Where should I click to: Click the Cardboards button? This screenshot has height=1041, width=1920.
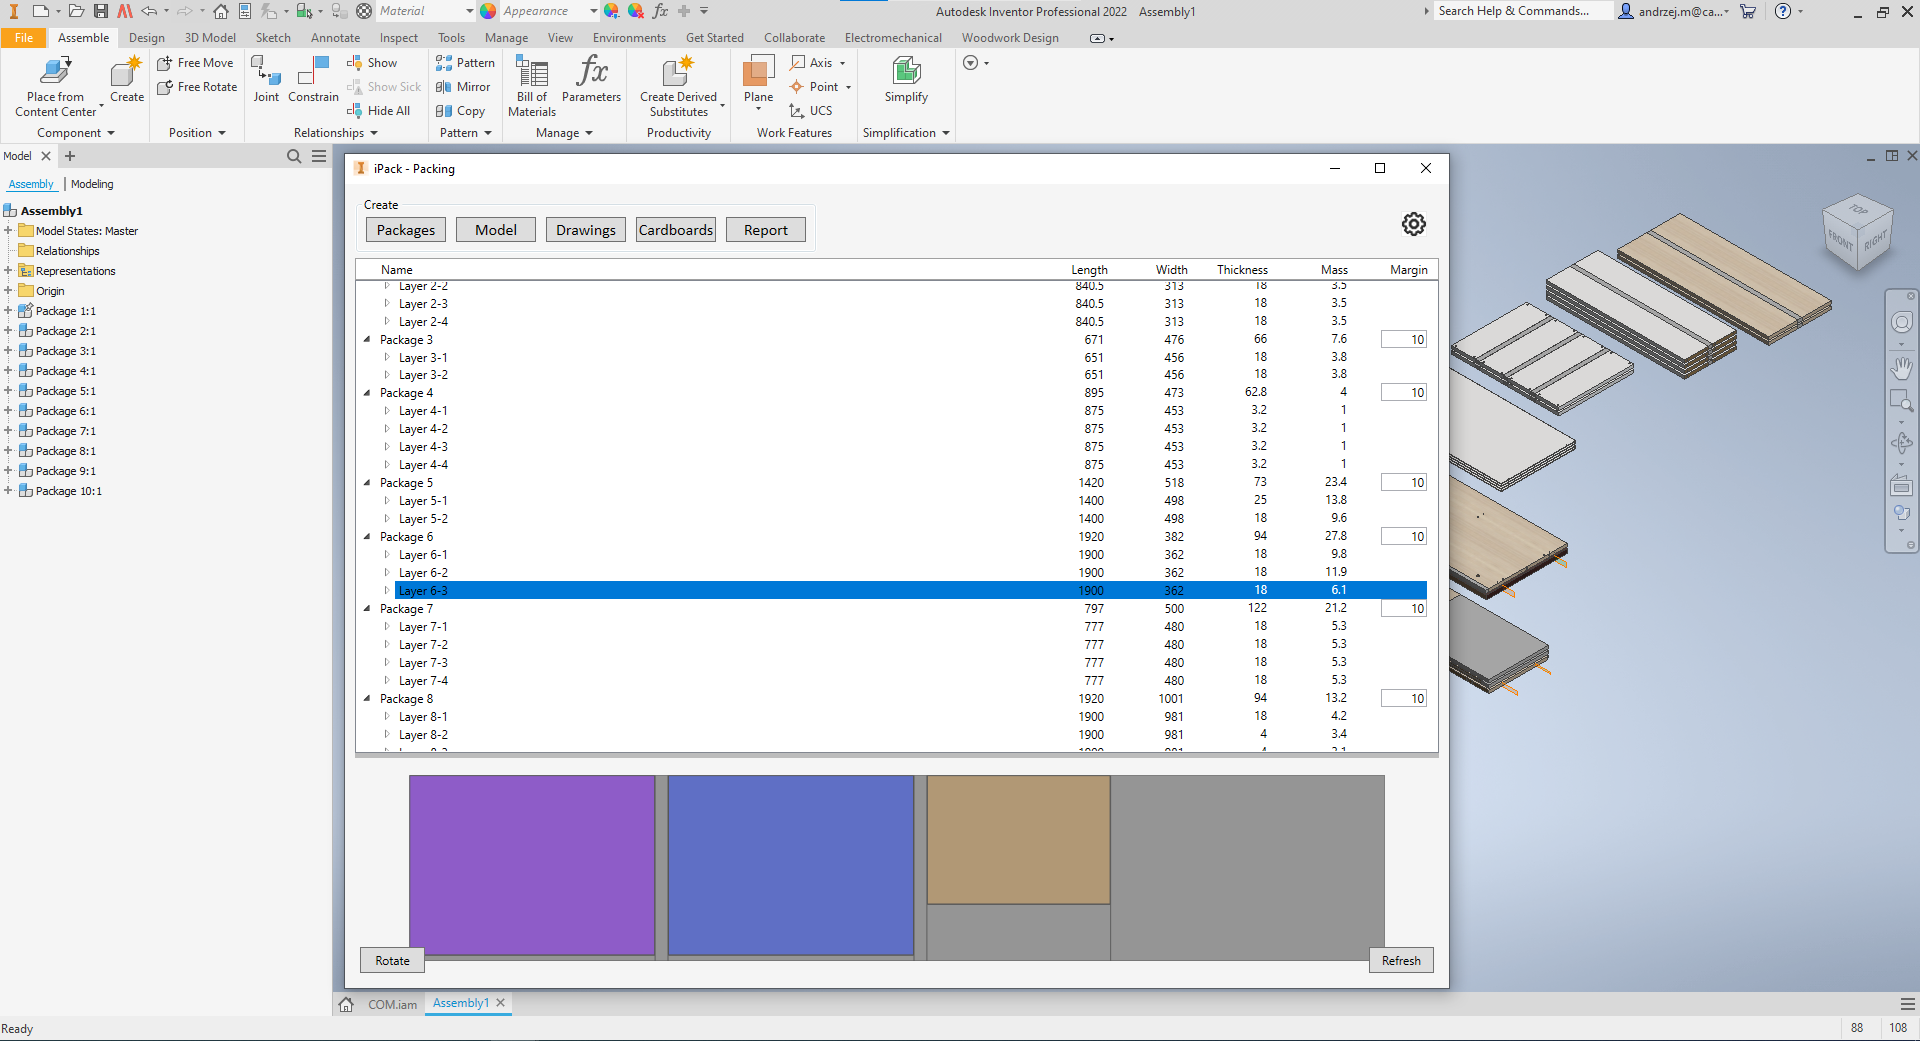click(676, 230)
